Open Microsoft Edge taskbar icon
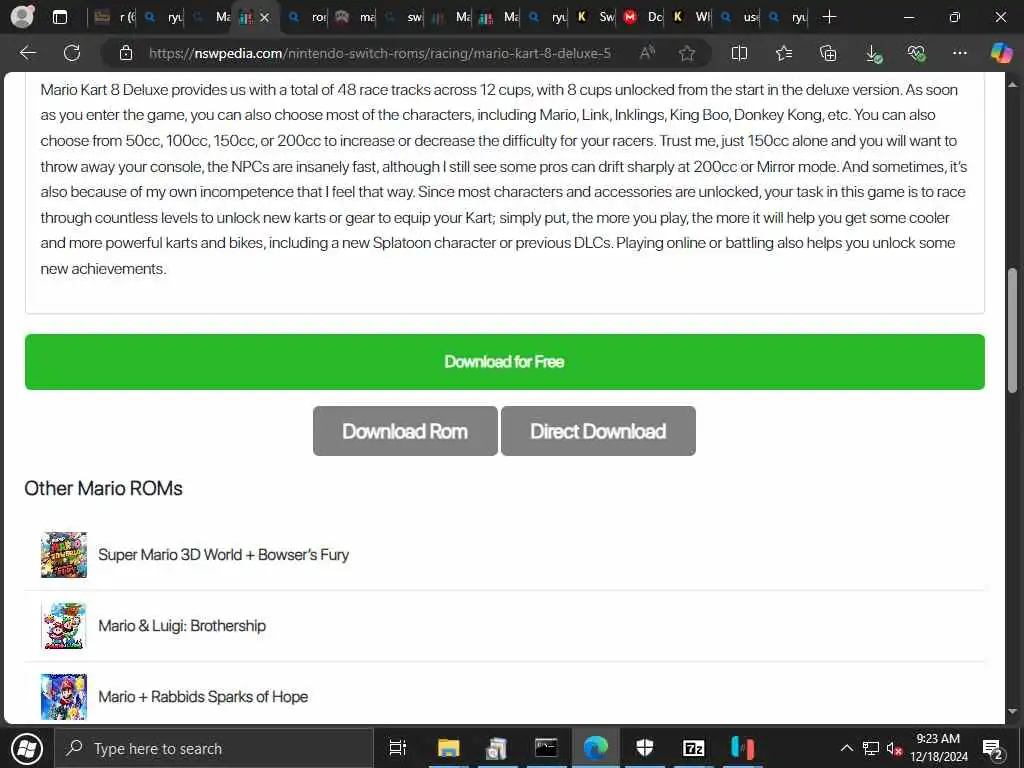 point(595,748)
